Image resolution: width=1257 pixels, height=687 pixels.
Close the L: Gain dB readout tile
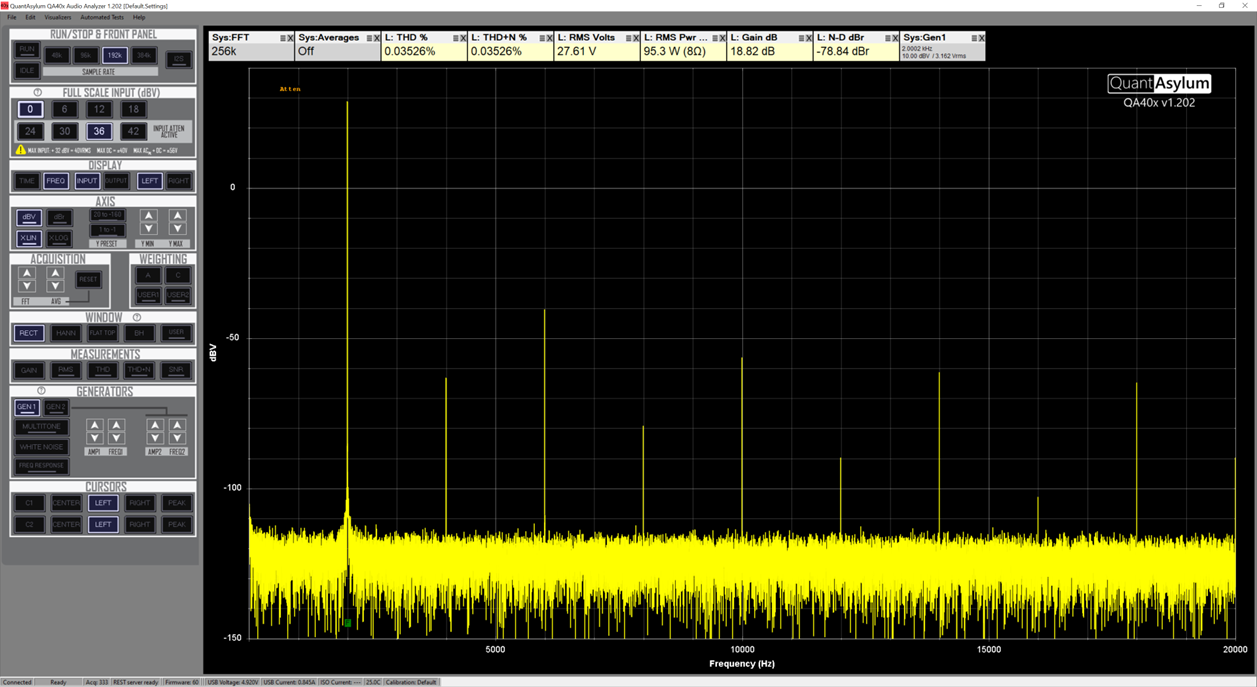click(810, 38)
